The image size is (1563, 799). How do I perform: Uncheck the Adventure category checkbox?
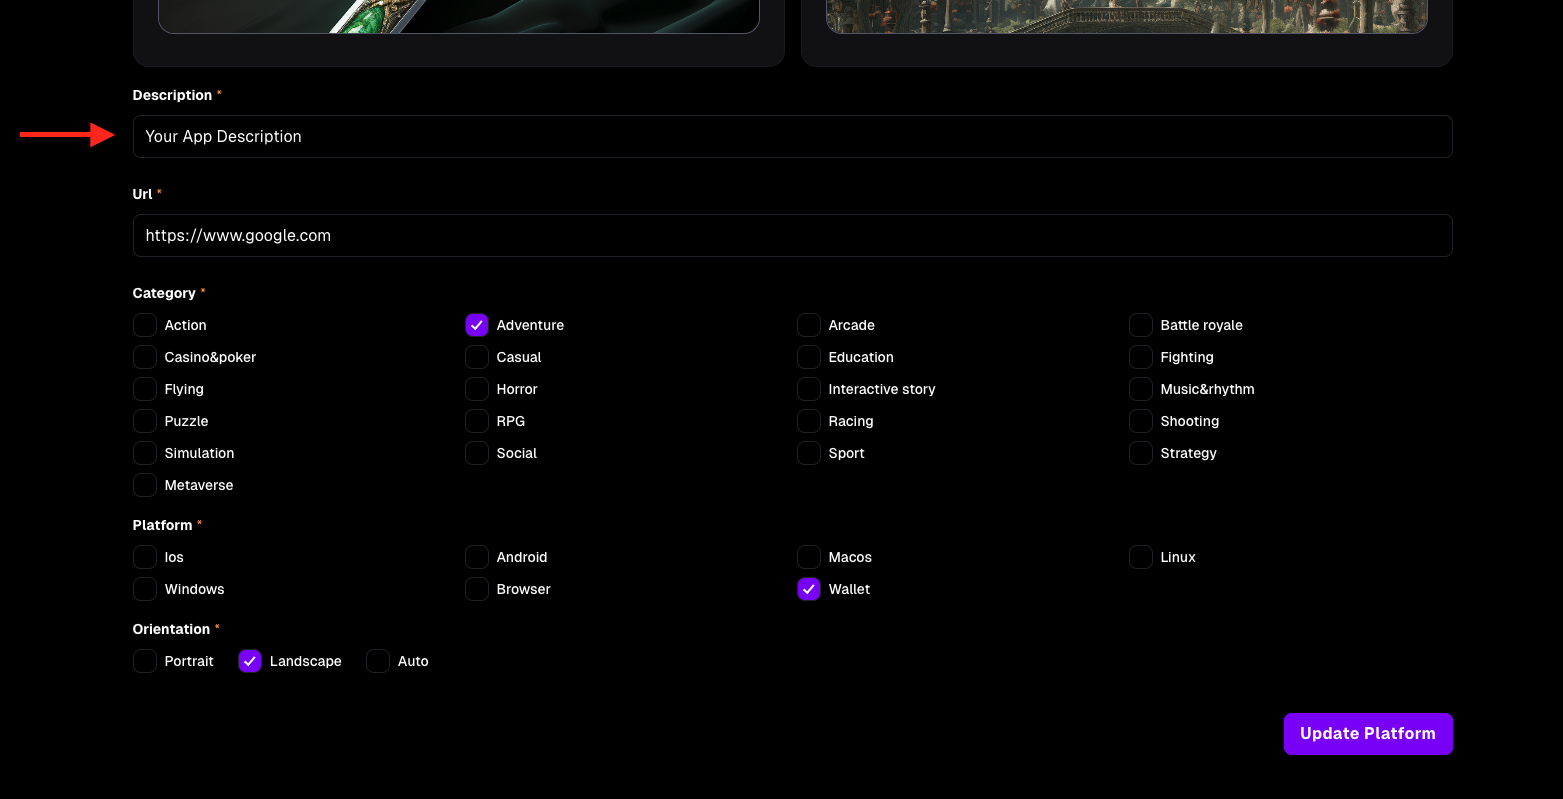(477, 325)
